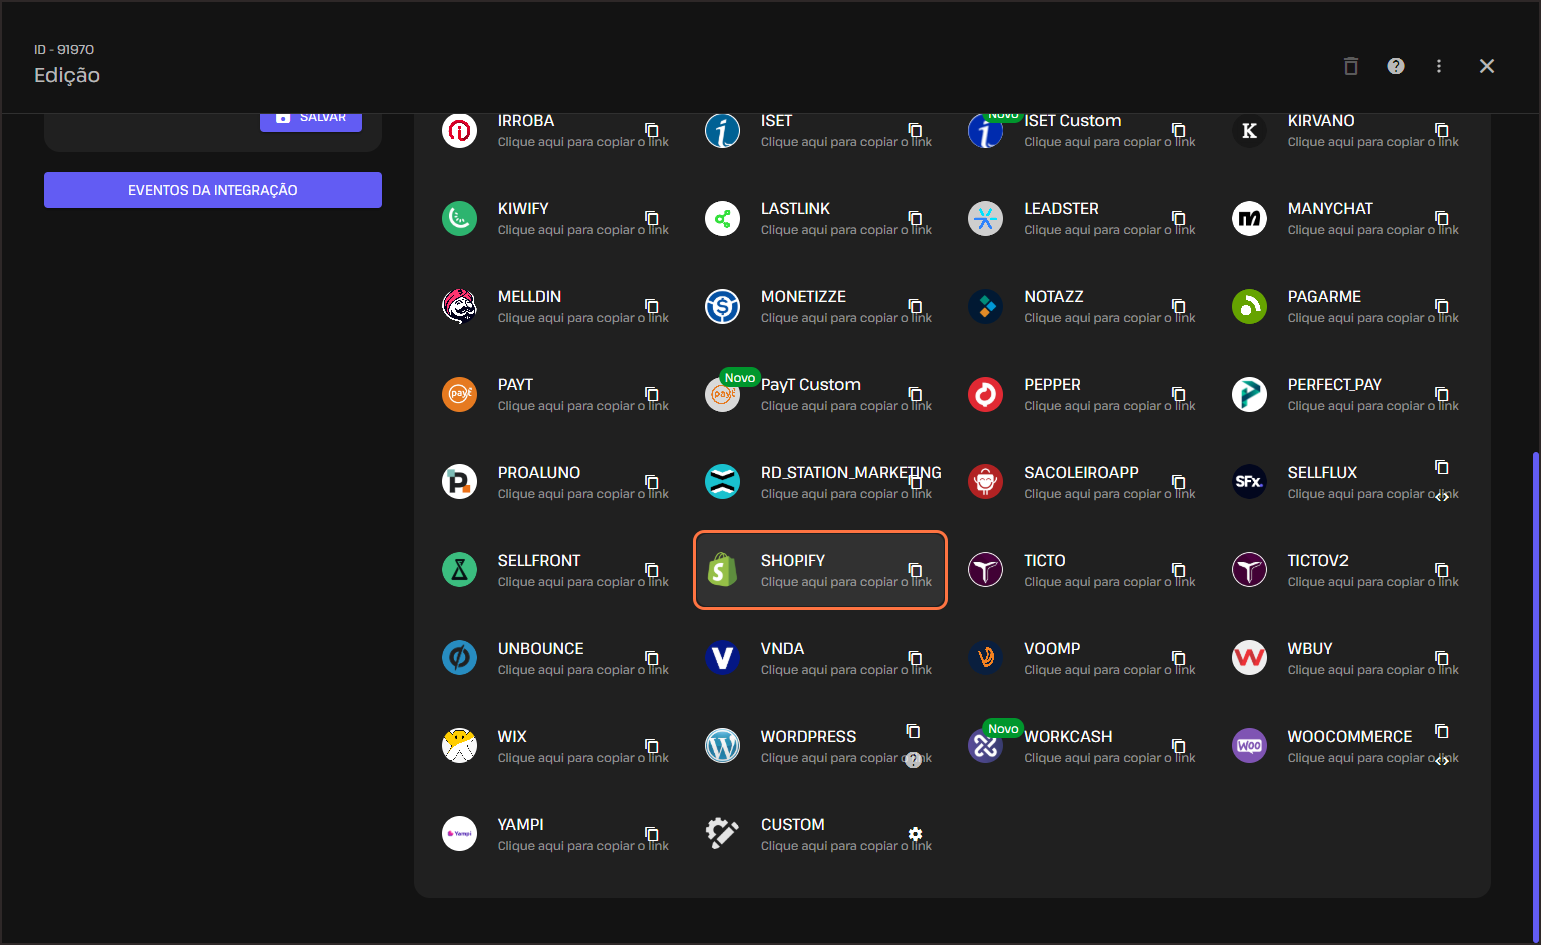Click the ID - 91970 text
The height and width of the screenshot is (945, 1541).
click(x=64, y=49)
